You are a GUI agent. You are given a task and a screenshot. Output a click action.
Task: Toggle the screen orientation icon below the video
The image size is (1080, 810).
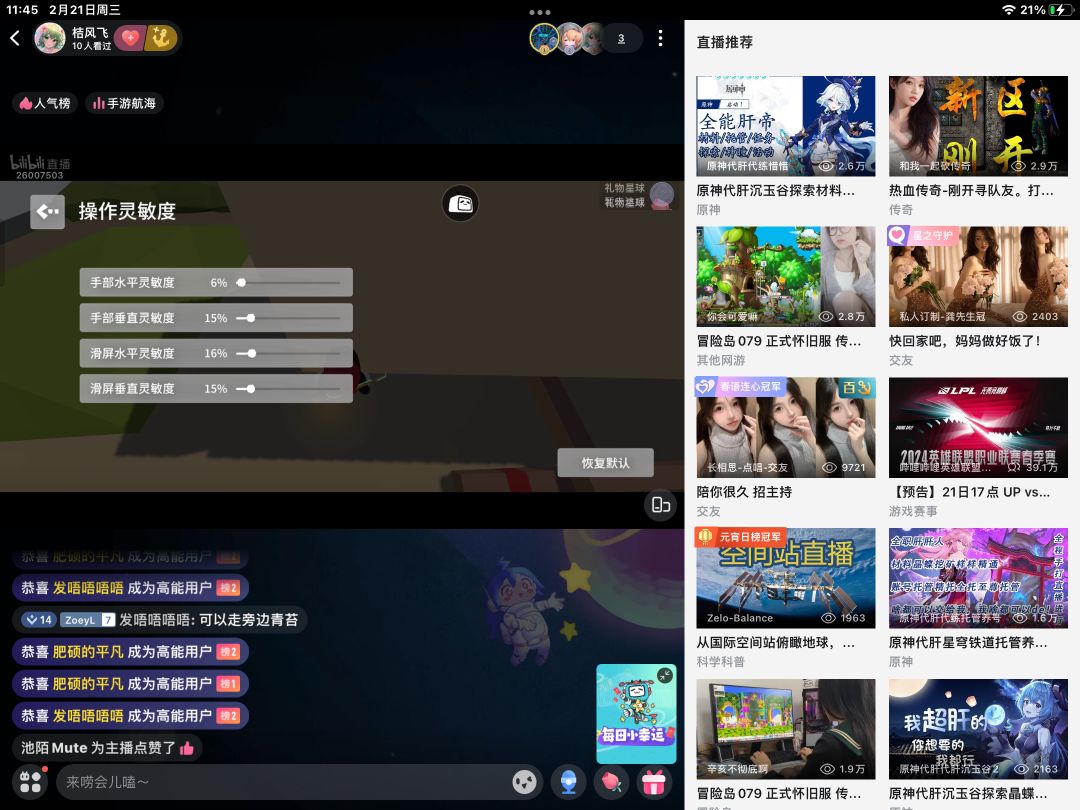point(661,505)
